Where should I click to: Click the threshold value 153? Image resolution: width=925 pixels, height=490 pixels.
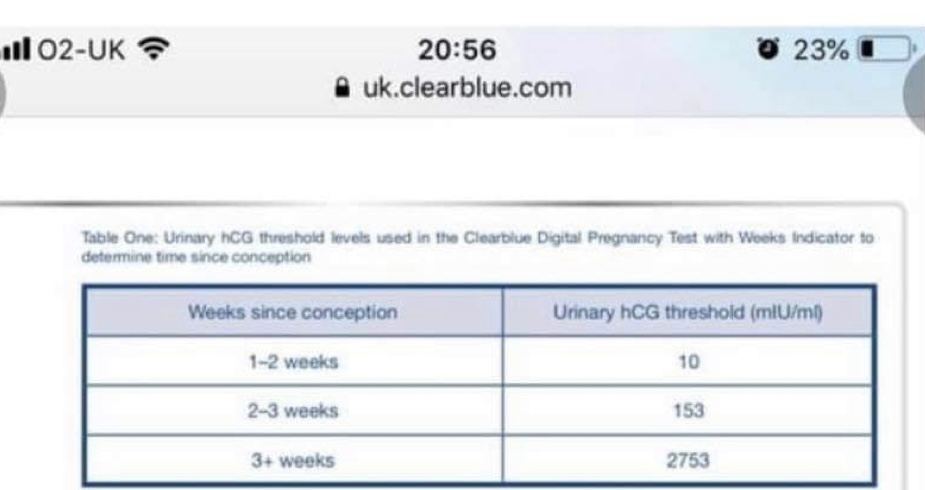click(x=688, y=411)
